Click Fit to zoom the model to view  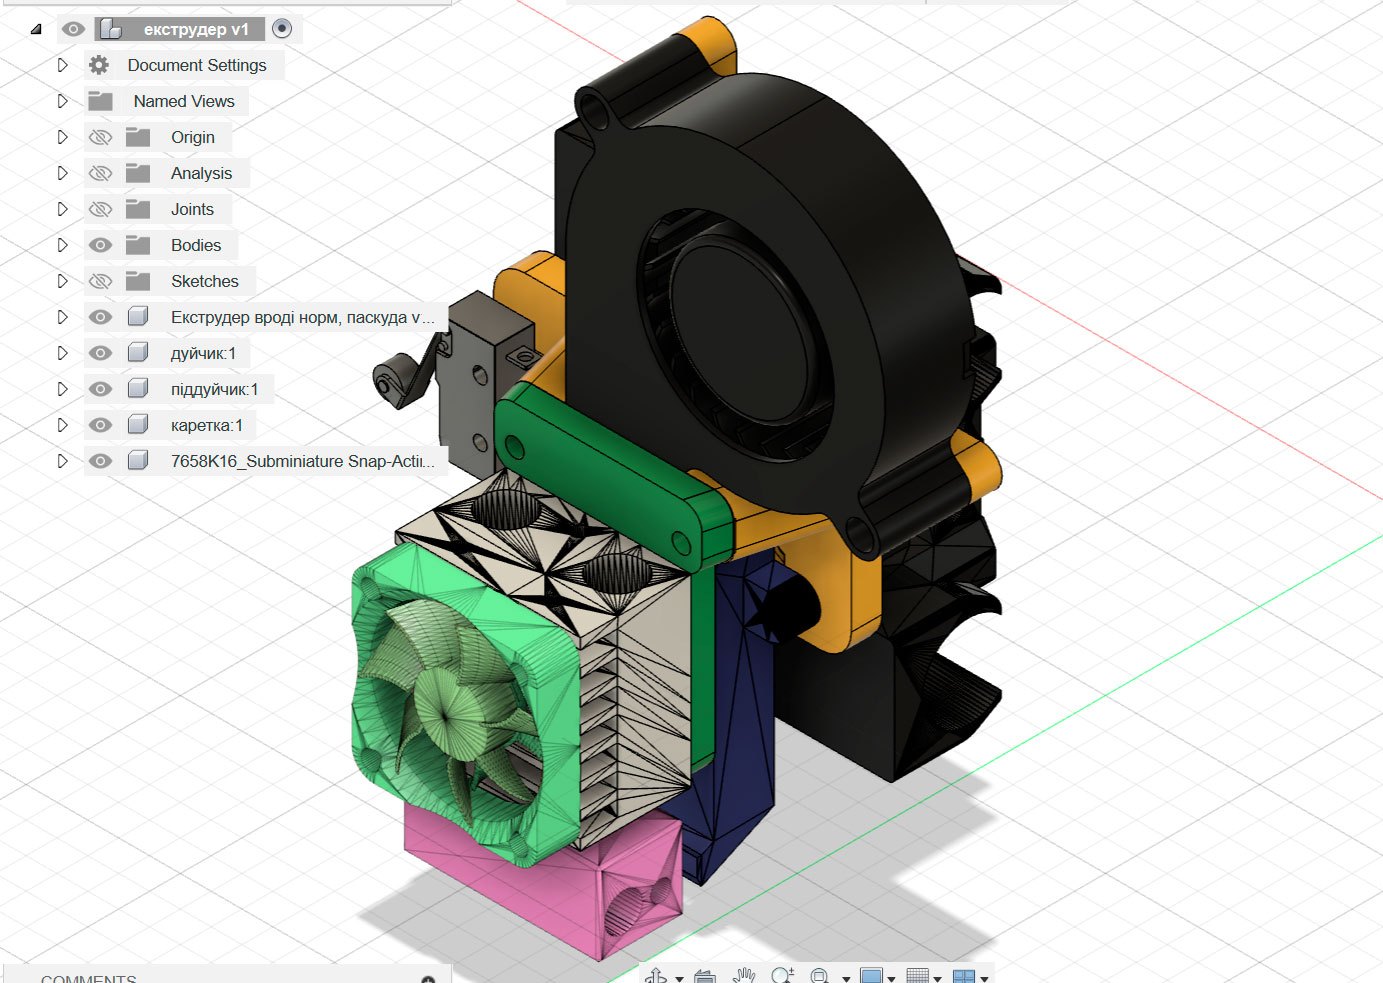(x=822, y=977)
